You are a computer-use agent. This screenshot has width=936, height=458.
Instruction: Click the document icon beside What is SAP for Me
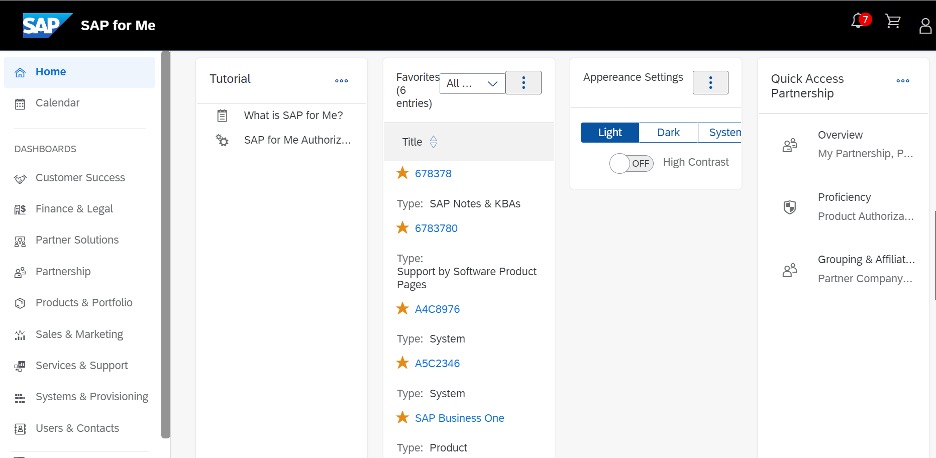click(222, 116)
